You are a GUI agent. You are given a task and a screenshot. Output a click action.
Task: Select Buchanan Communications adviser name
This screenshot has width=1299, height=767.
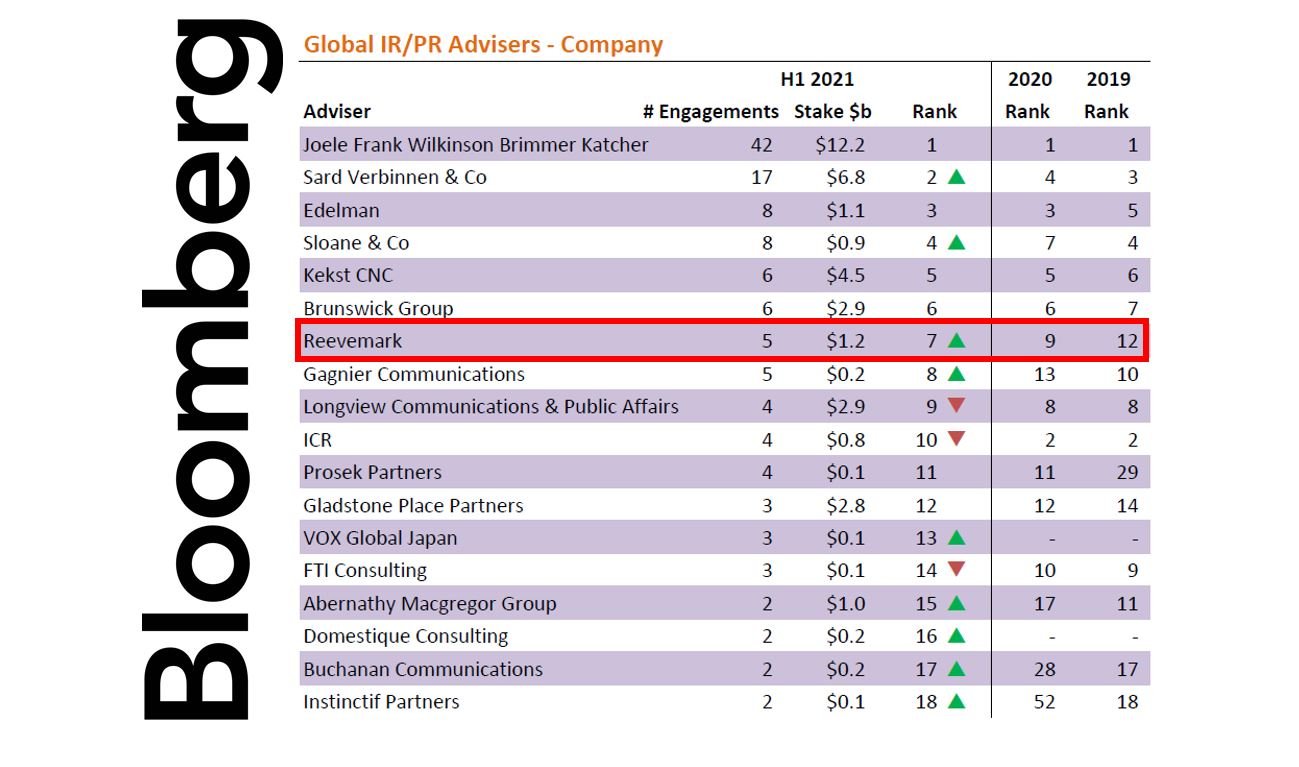(x=423, y=669)
